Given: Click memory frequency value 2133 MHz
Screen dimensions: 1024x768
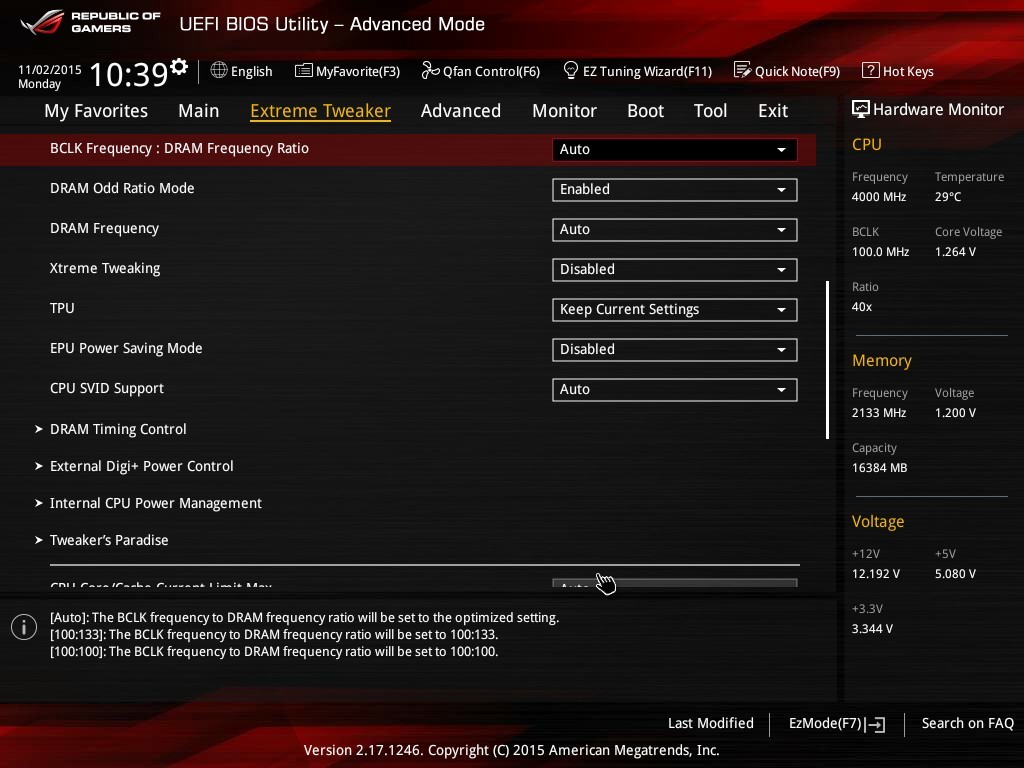Looking at the screenshot, I should coord(878,413).
